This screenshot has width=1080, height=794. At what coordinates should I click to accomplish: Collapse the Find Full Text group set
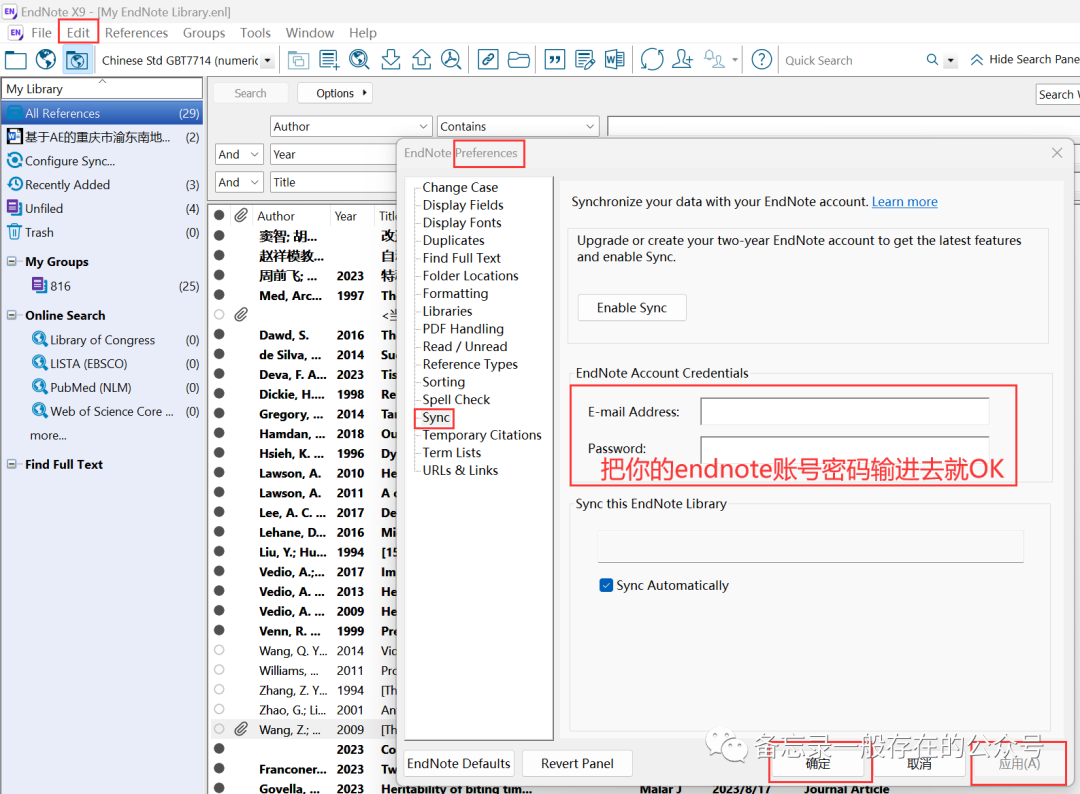[12, 465]
